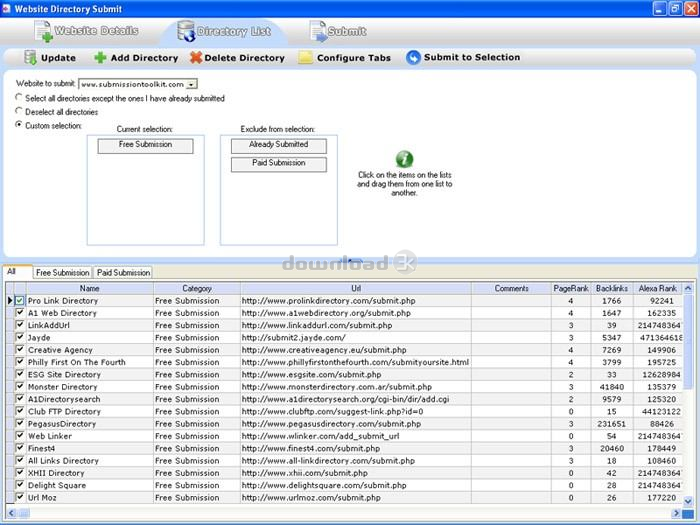
Task: Go to the Submit tab
Action: (x=338, y=31)
